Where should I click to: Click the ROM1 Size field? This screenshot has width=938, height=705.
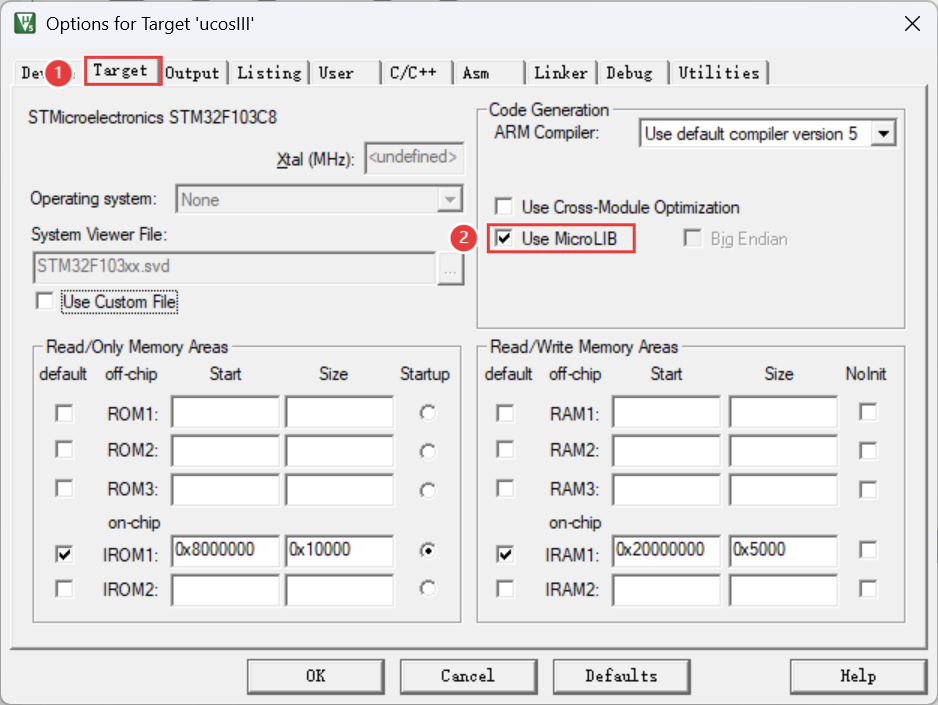(x=339, y=412)
